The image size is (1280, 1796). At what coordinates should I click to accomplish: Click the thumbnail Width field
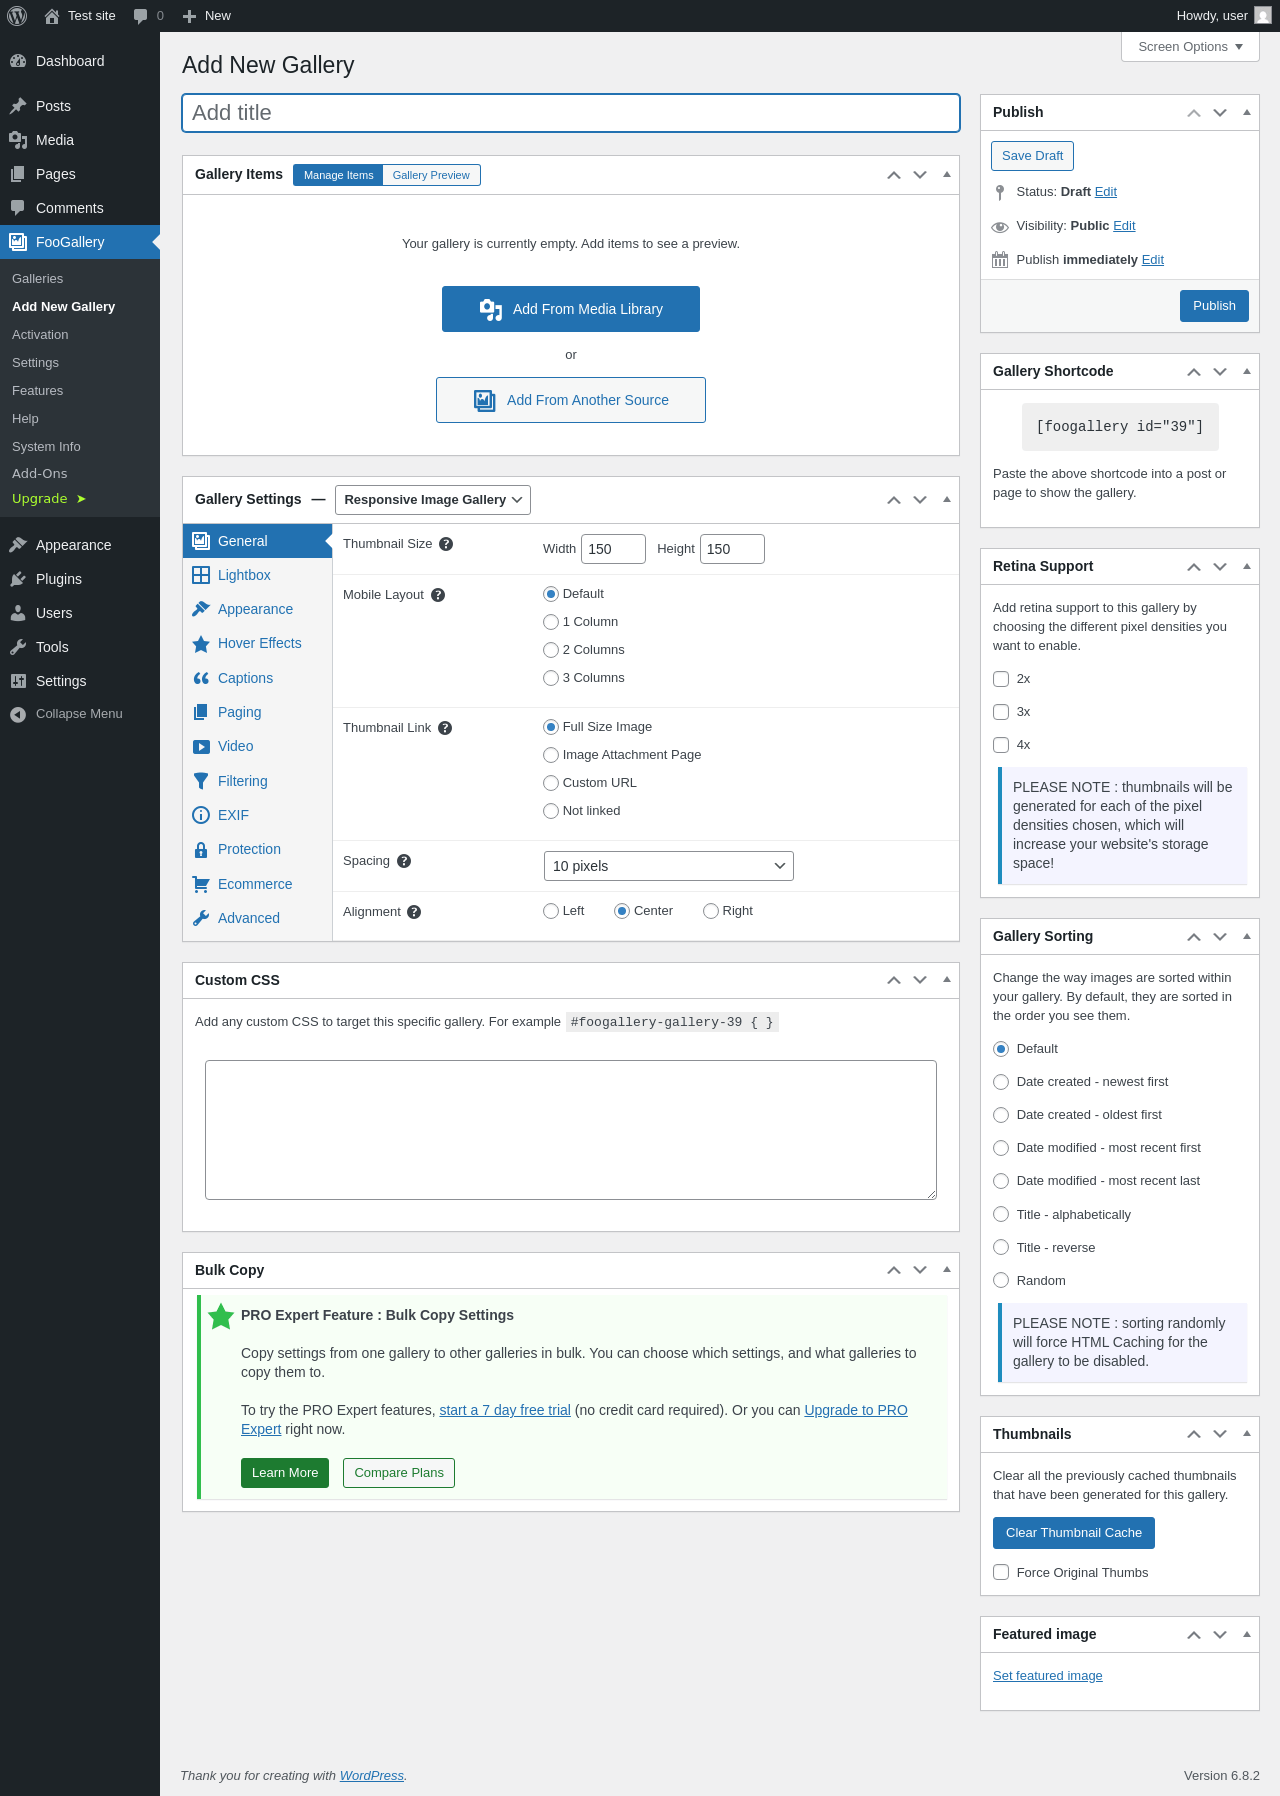tap(613, 549)
